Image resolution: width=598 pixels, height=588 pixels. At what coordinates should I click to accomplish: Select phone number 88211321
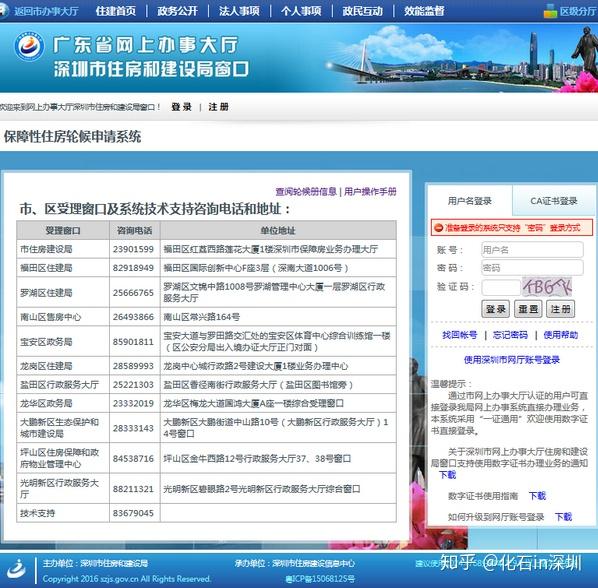coord(133,488)
